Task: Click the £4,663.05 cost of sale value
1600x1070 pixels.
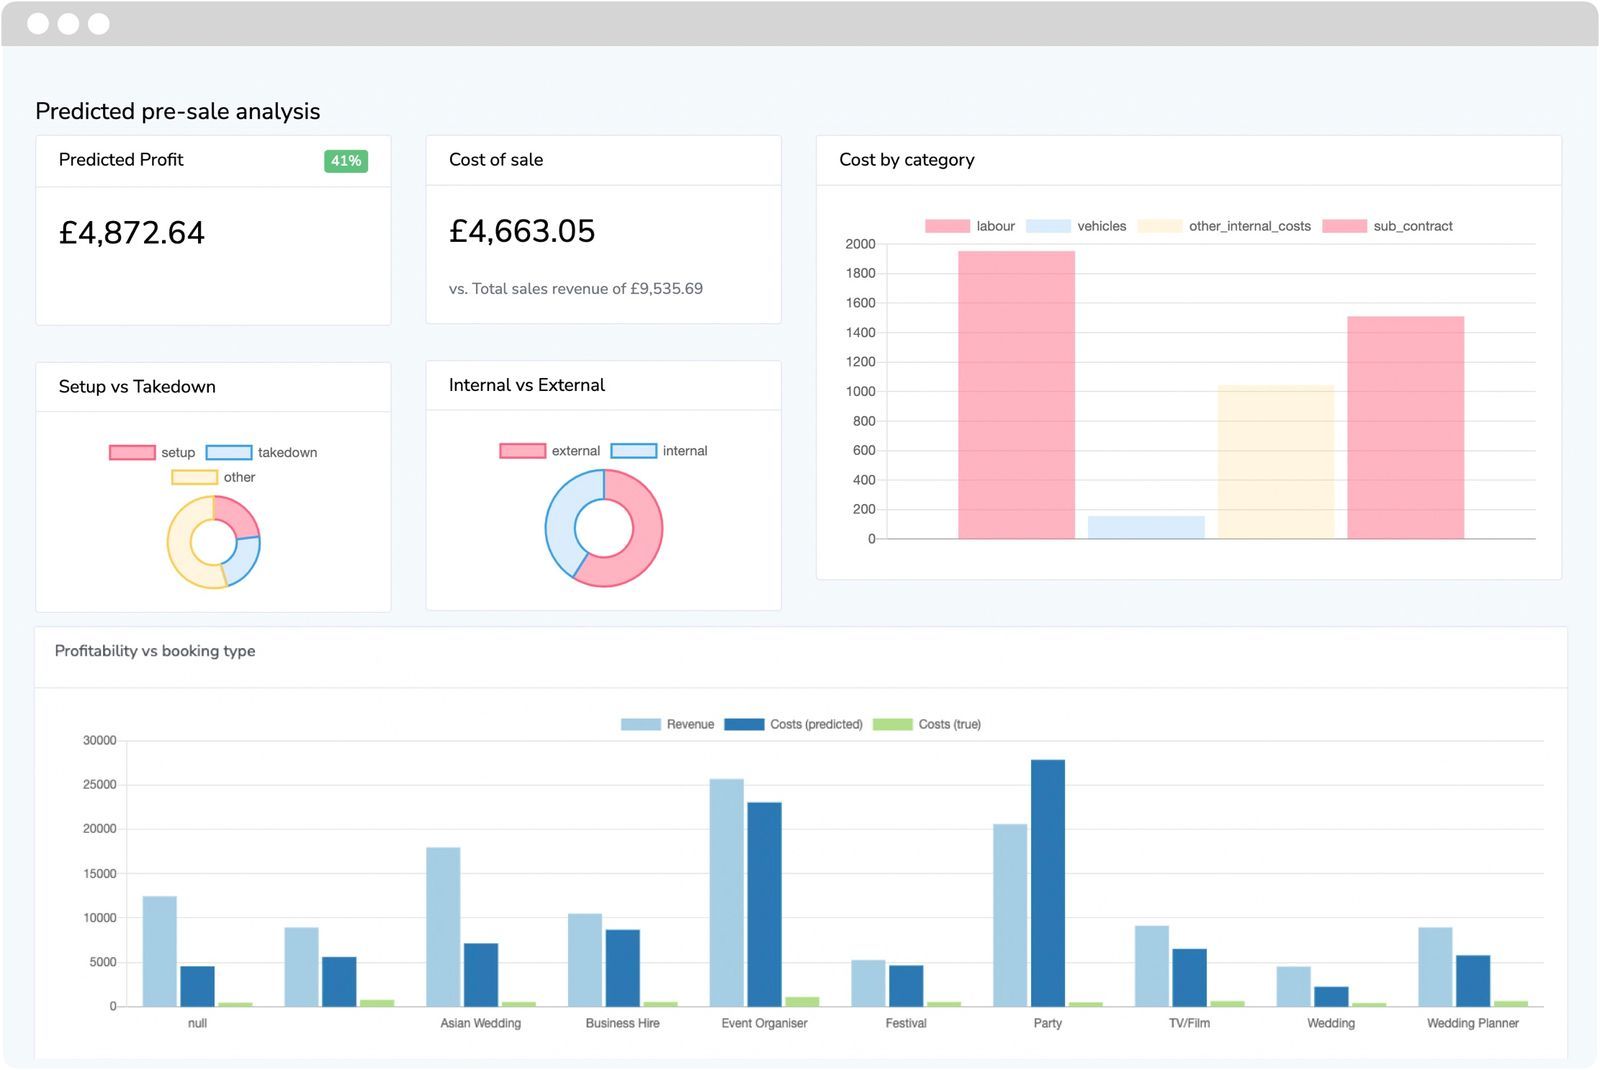Action: 522,232
